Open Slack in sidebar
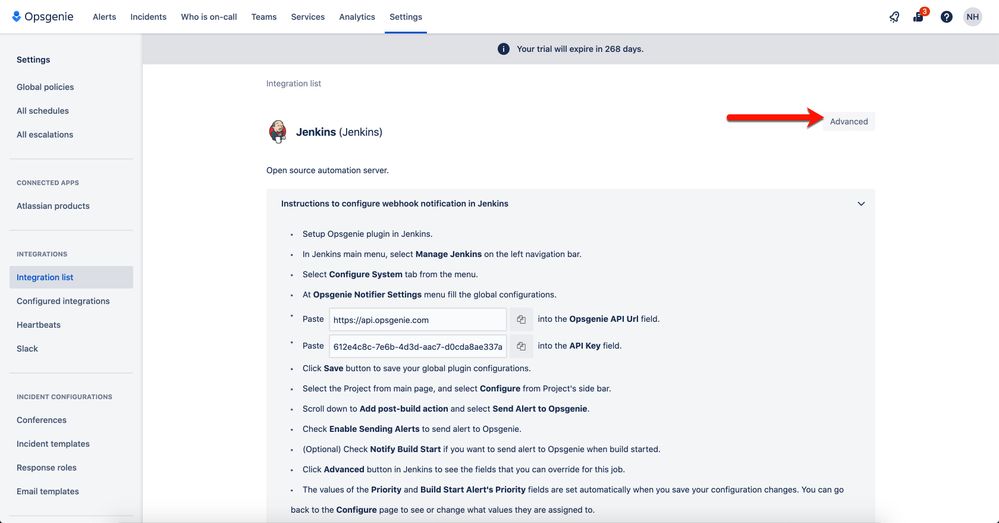The image size is (999, 523). pos(27,348)
